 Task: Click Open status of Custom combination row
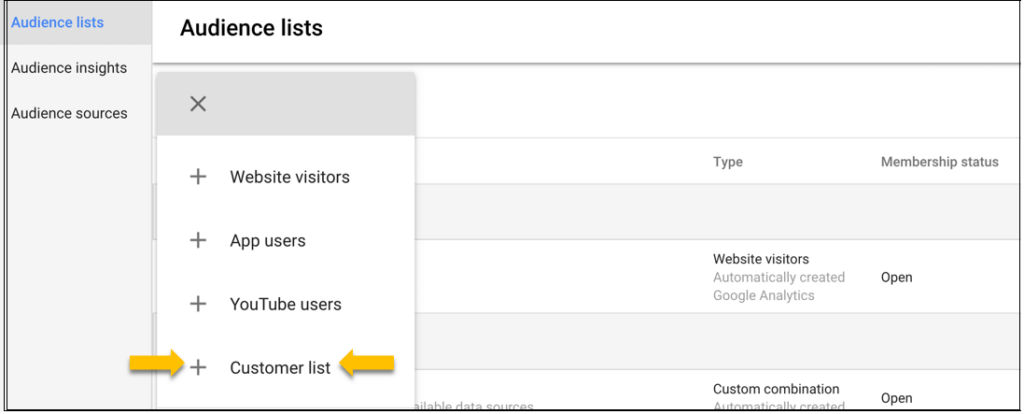coord(897,398)
